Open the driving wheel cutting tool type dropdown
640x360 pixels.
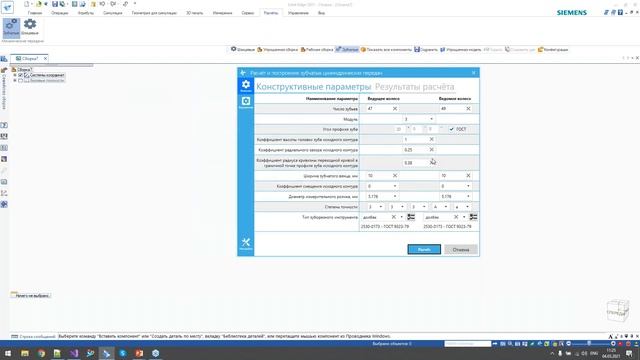point(402,217)
